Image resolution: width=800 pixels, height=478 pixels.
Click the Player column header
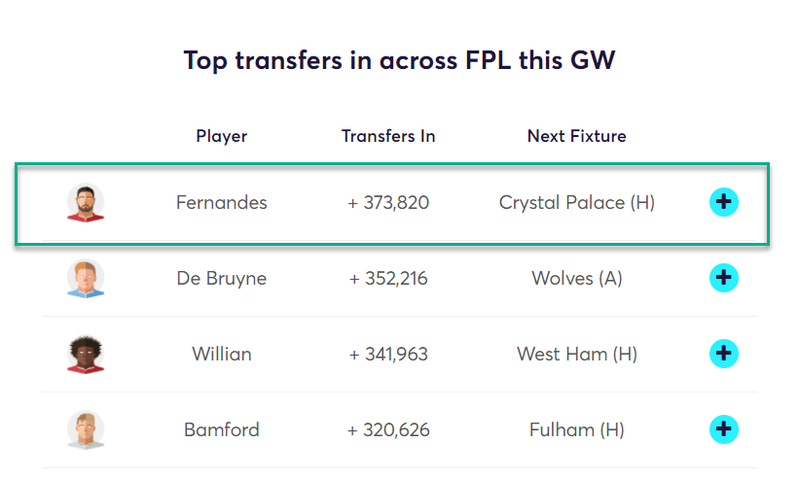221,136
